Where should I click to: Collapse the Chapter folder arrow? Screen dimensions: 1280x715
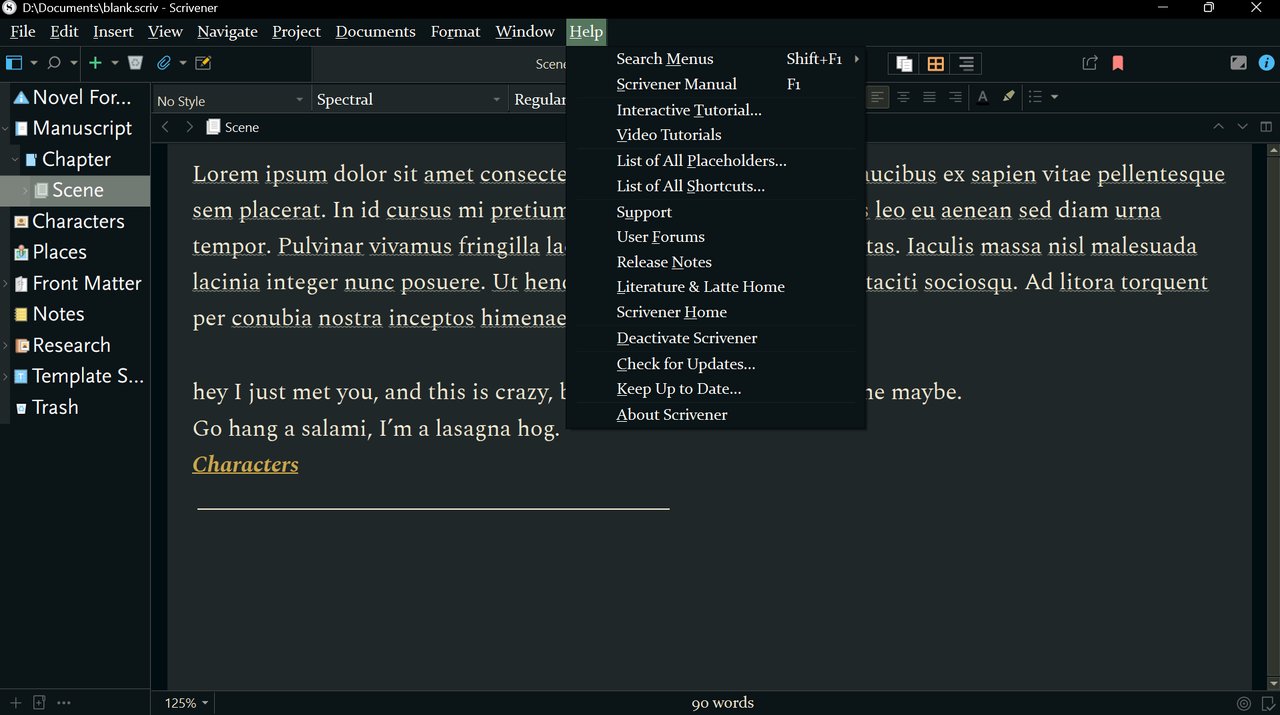point(15,159)
